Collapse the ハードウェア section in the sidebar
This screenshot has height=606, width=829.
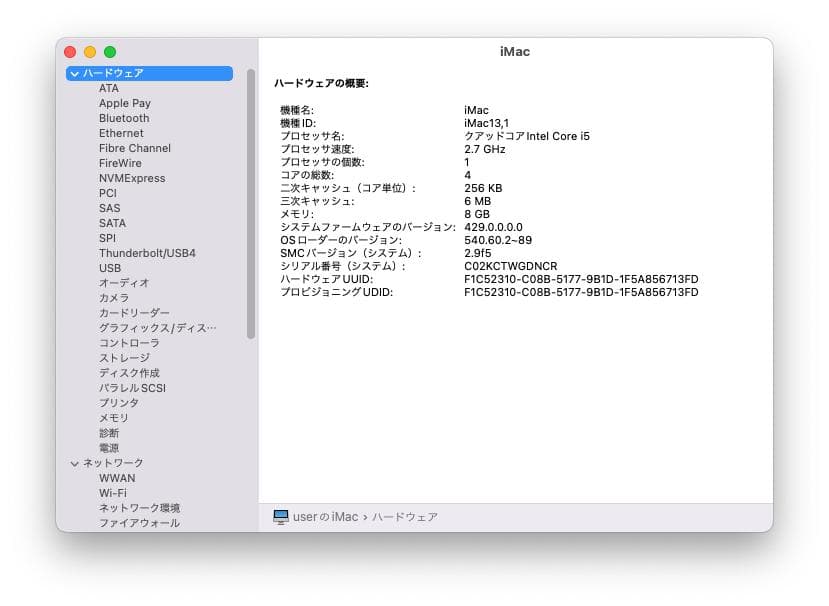point(74,72)
